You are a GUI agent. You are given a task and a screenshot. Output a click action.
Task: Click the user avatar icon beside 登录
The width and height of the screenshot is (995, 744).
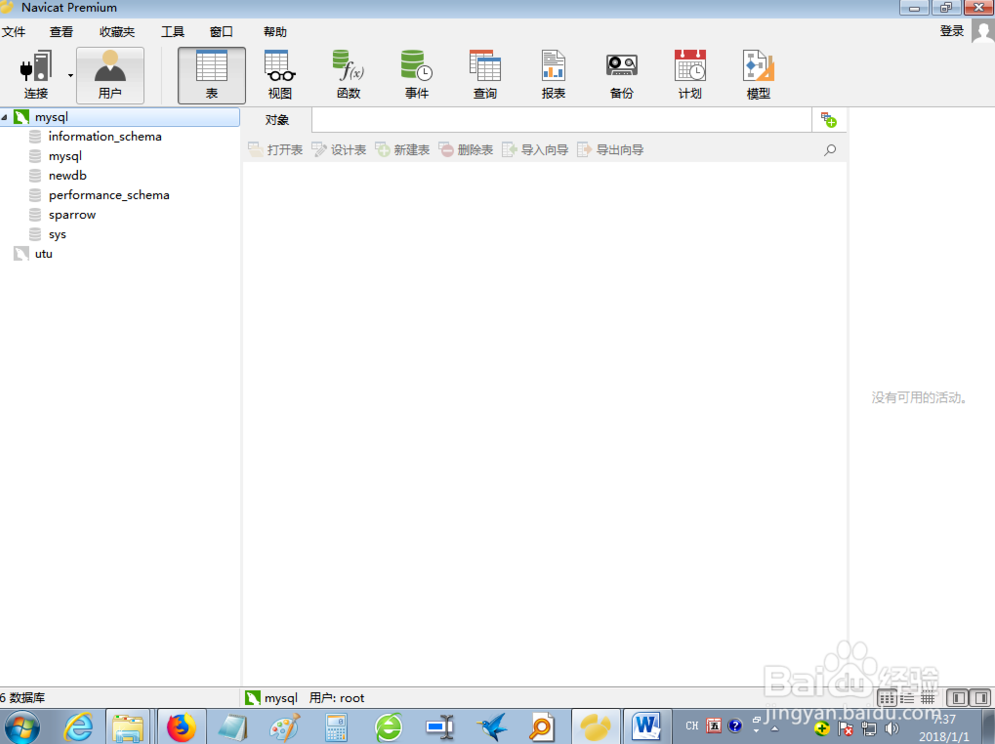coord(982,30)
